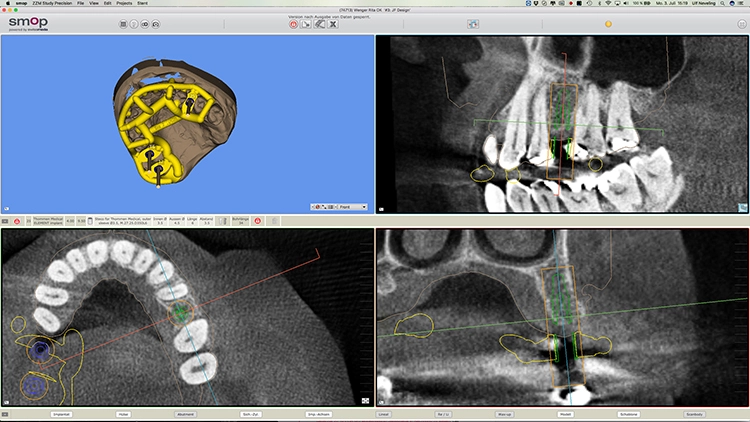The height and width of the screenshot is (422, 750).
Task: Click the Re / Li button in bottom bar
Action: tap(443, 414)
